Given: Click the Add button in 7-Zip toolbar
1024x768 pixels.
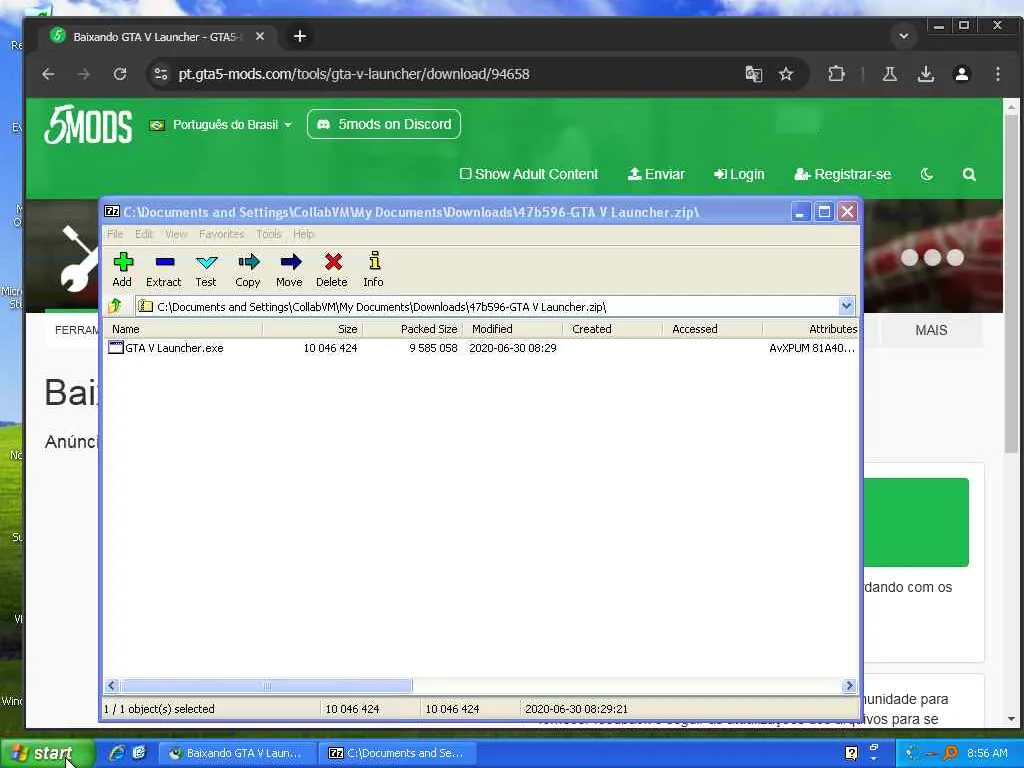Looking at the screenshot, I should click(122, 269).
